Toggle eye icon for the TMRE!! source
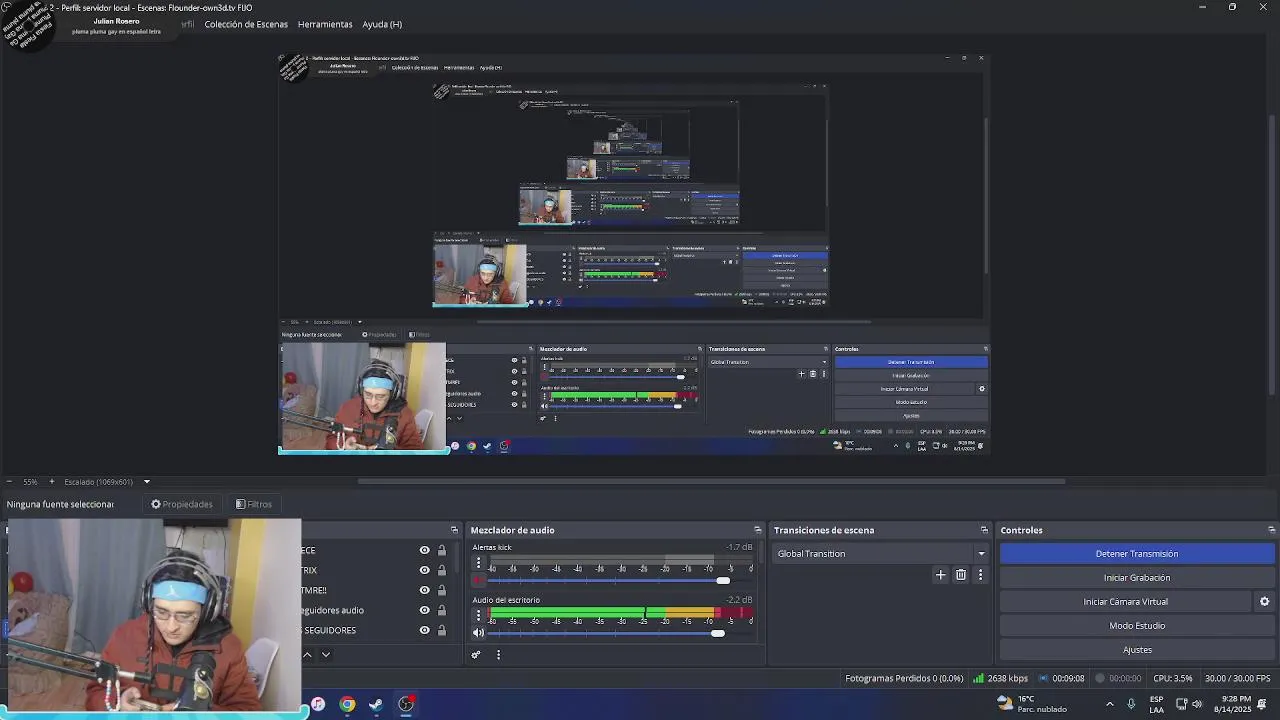1280x720 pixels. [x=424, y=590]
